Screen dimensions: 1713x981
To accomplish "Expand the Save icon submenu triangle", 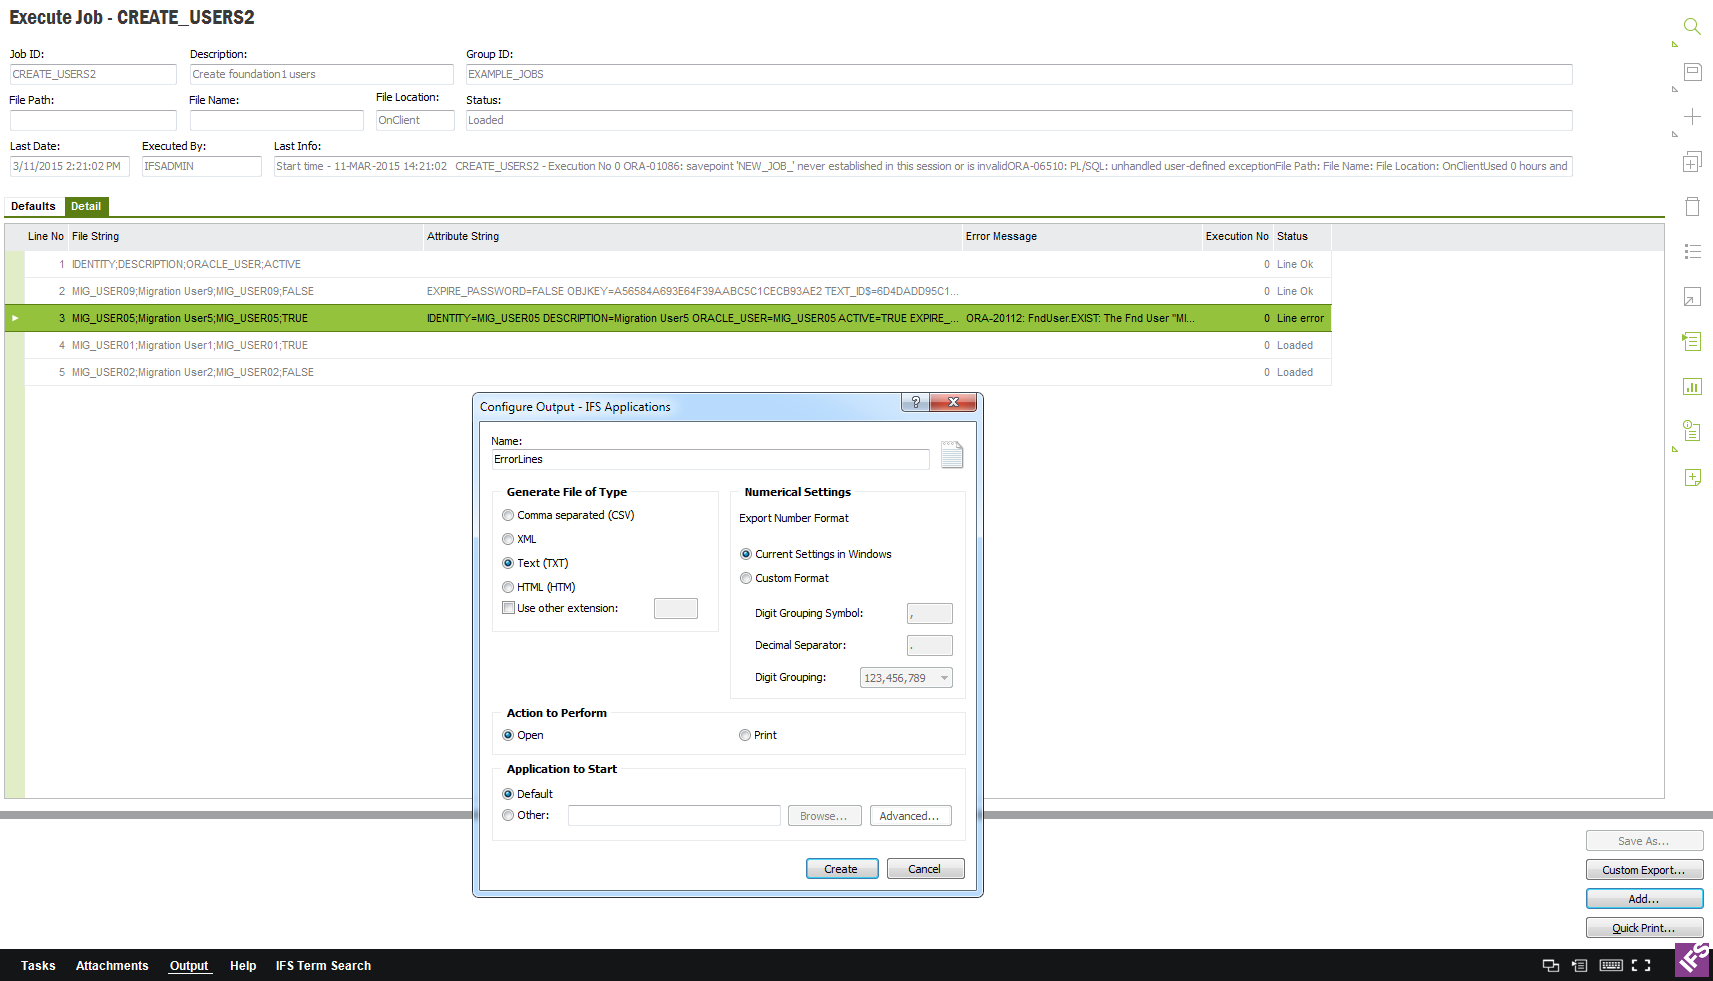I will point(1675,90).
